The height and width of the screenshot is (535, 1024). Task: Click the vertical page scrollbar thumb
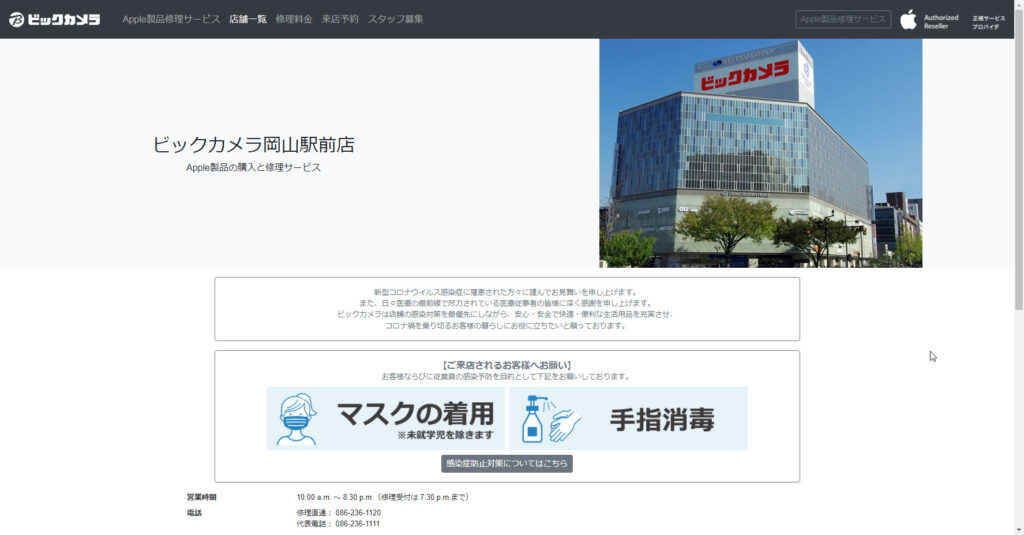click(1019, 160)
